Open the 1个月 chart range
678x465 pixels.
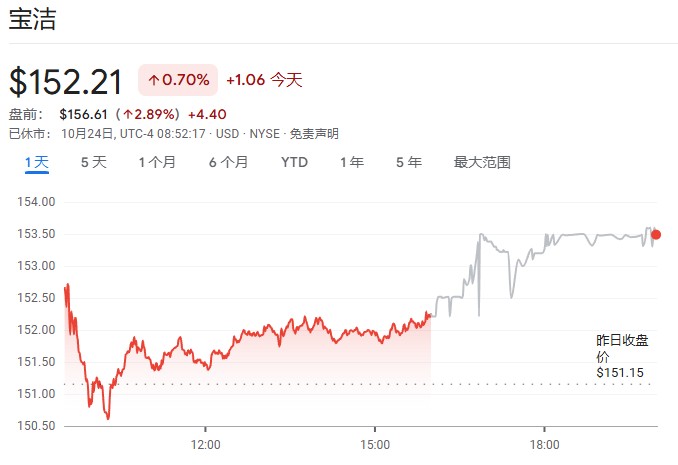[x=157, y=162]
